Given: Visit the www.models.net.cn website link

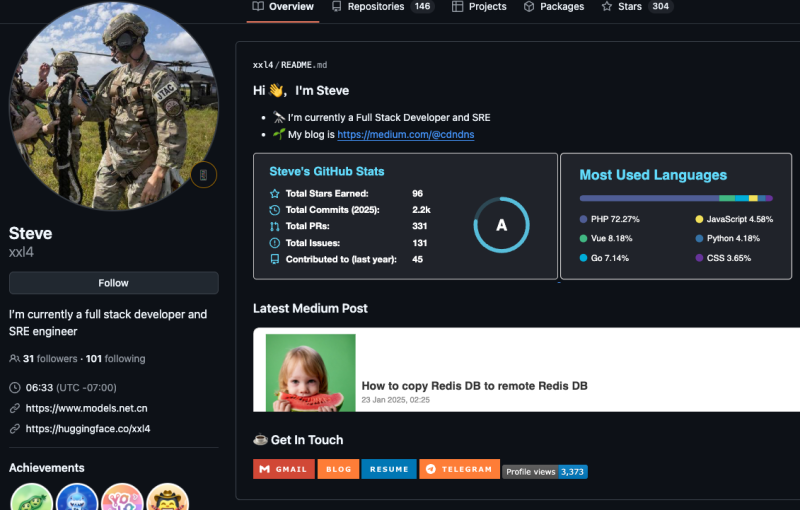Looking at the screenshot, I should [x=86, y=408].
